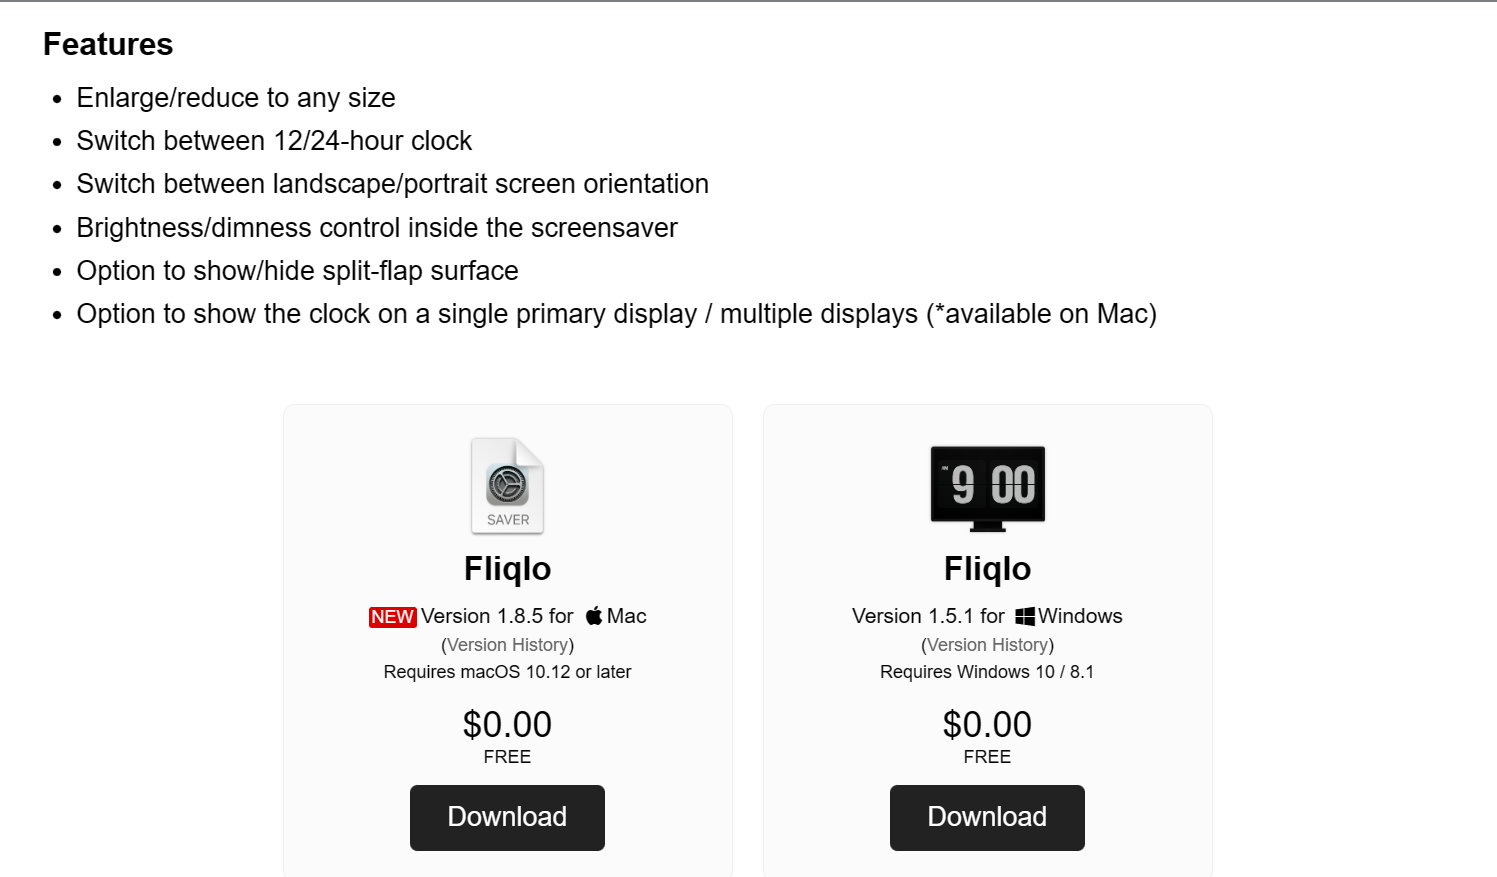Select the Fliqlo title above the Mac card

point(507,568)
